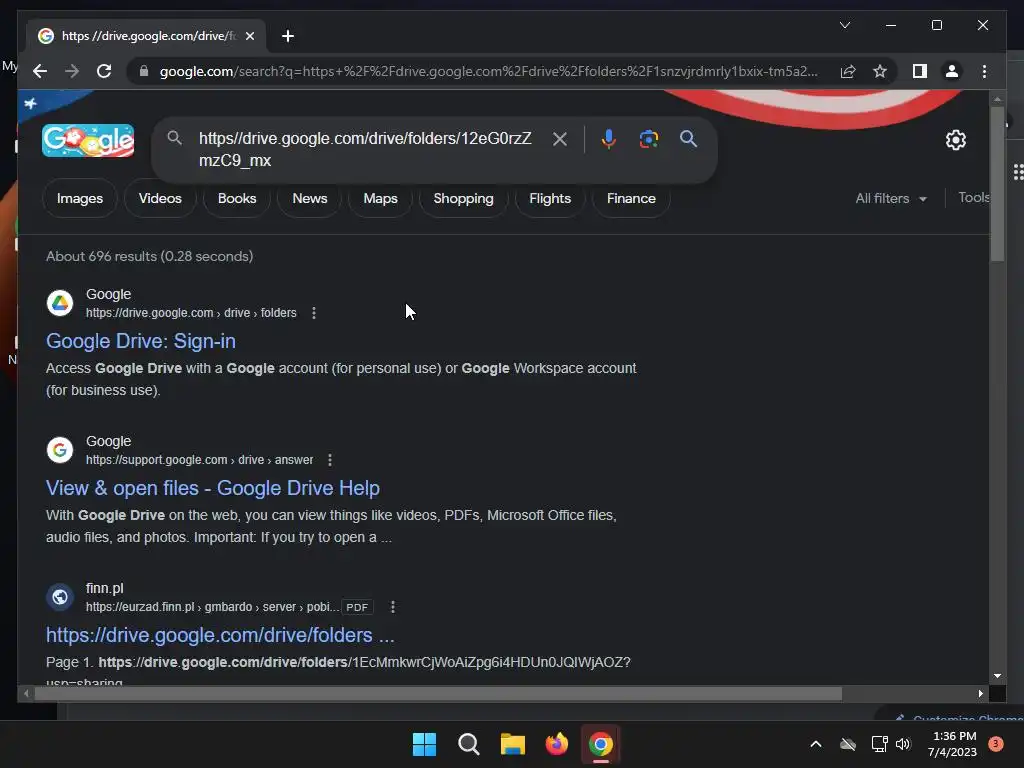Filter results by Flights

550,199
